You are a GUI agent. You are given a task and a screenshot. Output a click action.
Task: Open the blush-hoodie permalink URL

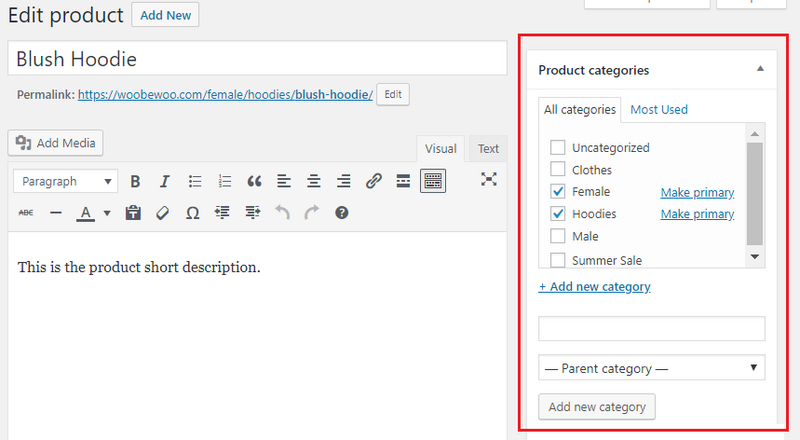coord(225,95)
